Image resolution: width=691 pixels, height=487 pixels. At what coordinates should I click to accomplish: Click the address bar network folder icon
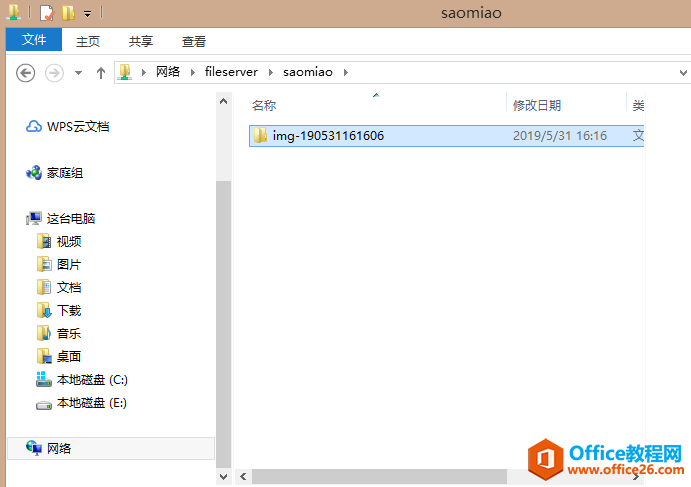point(126,72)
